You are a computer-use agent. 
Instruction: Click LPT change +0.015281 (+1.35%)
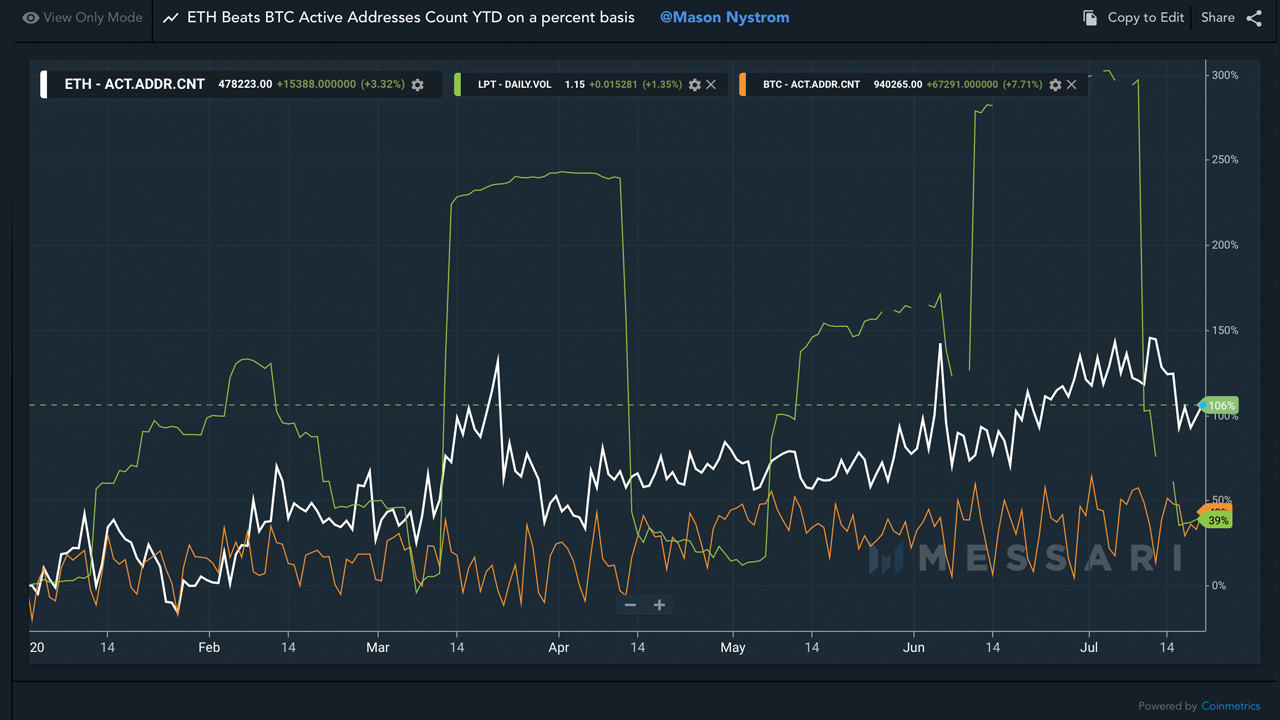point(635,85)
